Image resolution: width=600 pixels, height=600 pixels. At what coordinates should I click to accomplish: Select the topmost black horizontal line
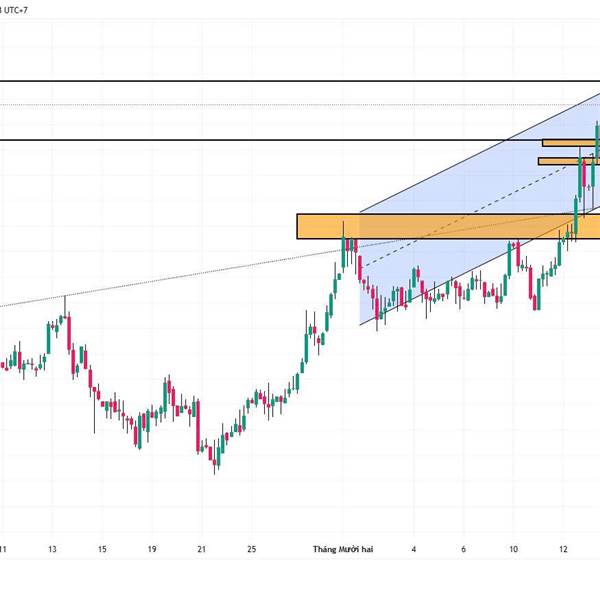click(300, 81)
